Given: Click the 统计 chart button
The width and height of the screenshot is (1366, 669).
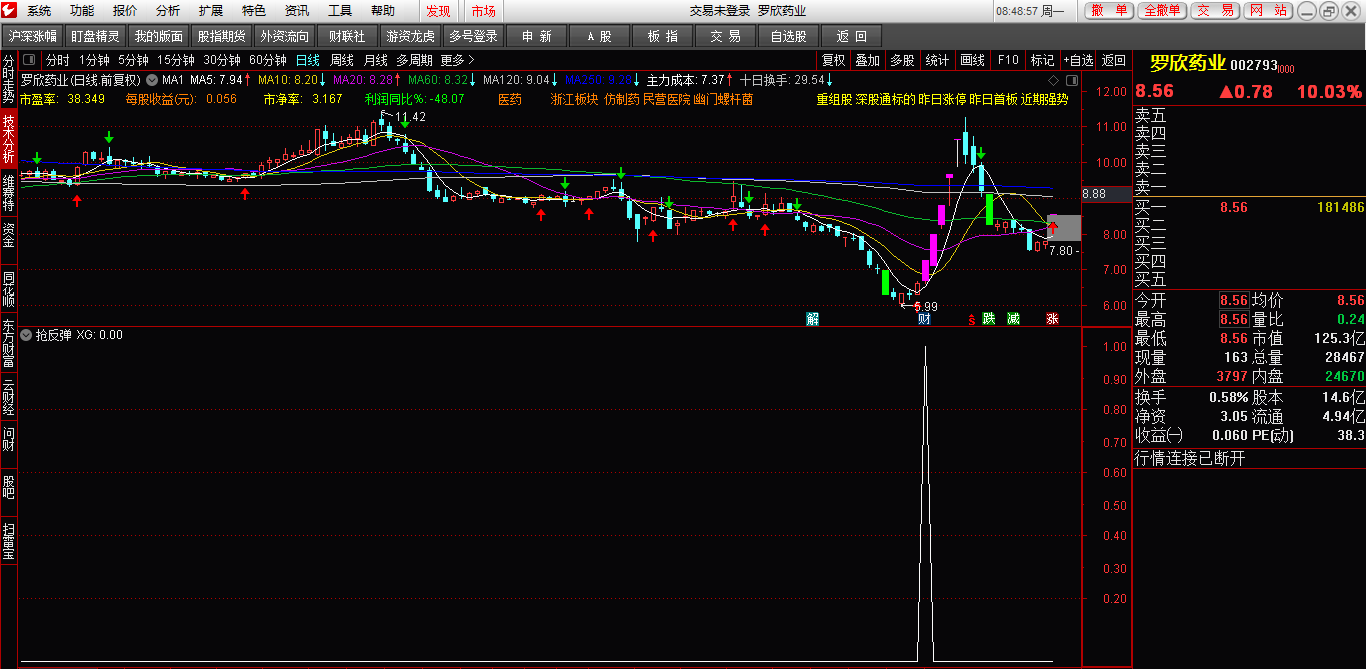Looking at the screenshot, I should click(x=937, y=60).
